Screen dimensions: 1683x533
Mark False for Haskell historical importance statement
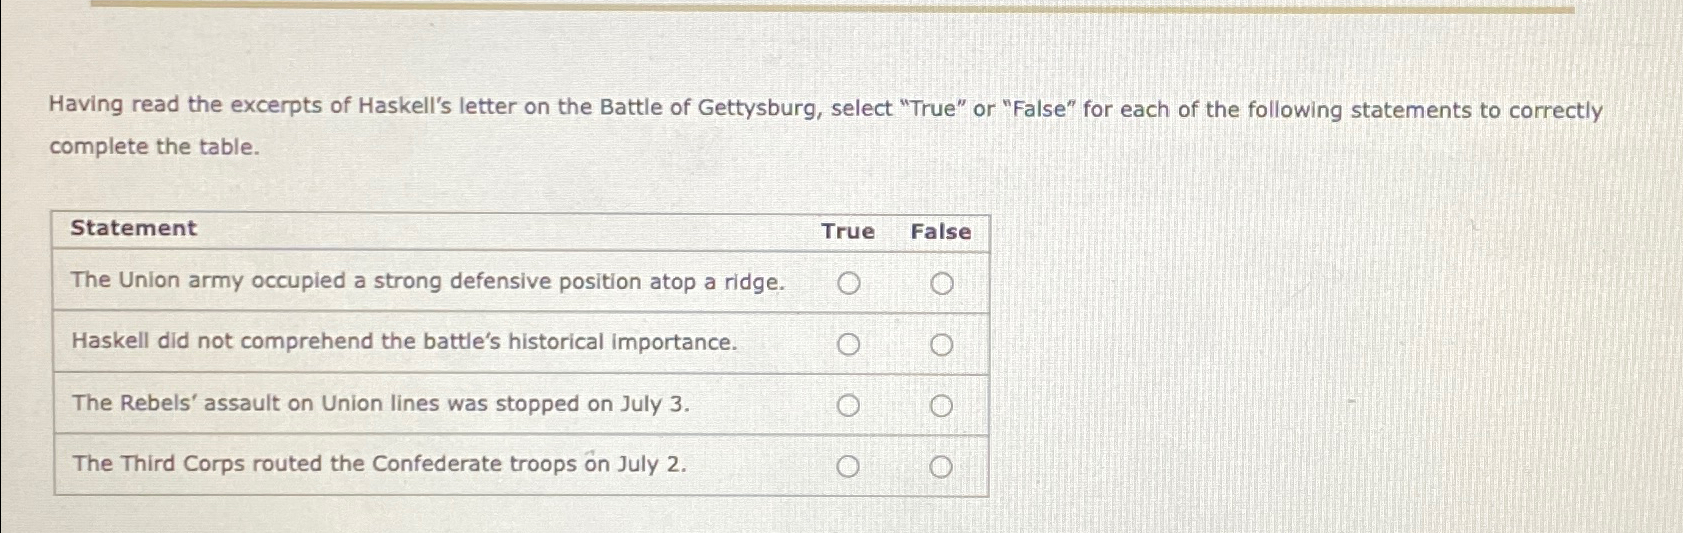[x=941, y=345]
